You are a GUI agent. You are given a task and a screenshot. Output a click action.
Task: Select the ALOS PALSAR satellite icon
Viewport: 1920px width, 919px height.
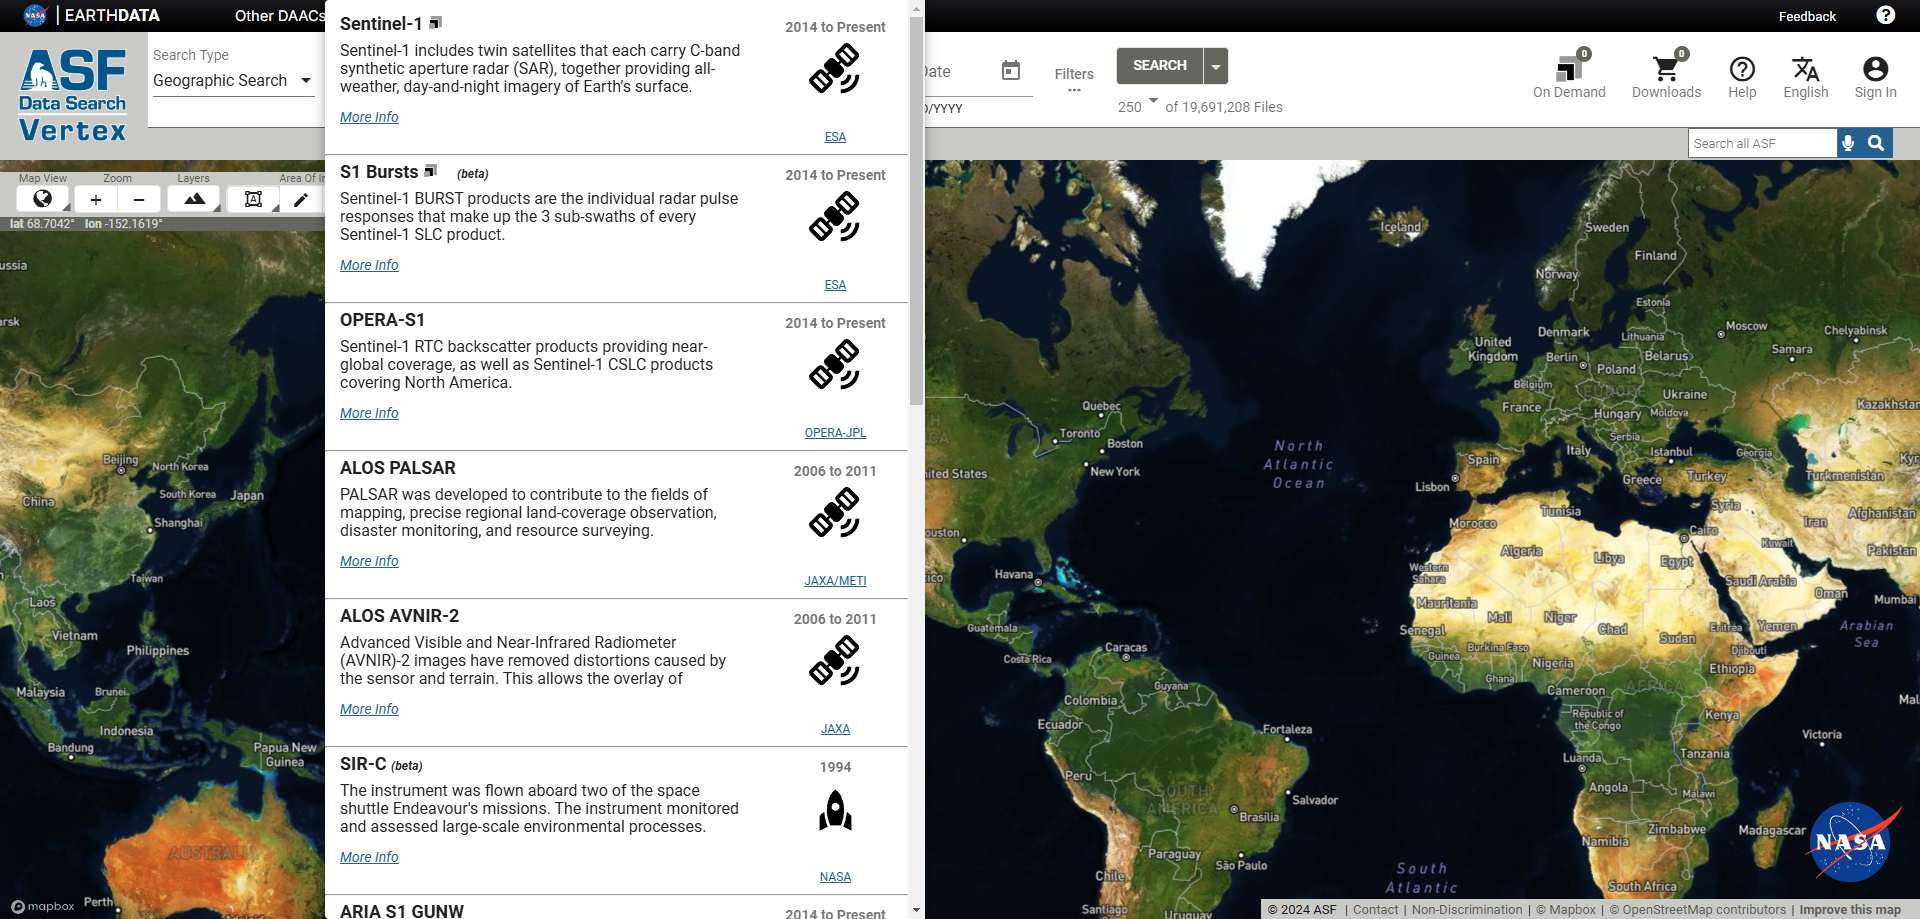tap(835, 514)
